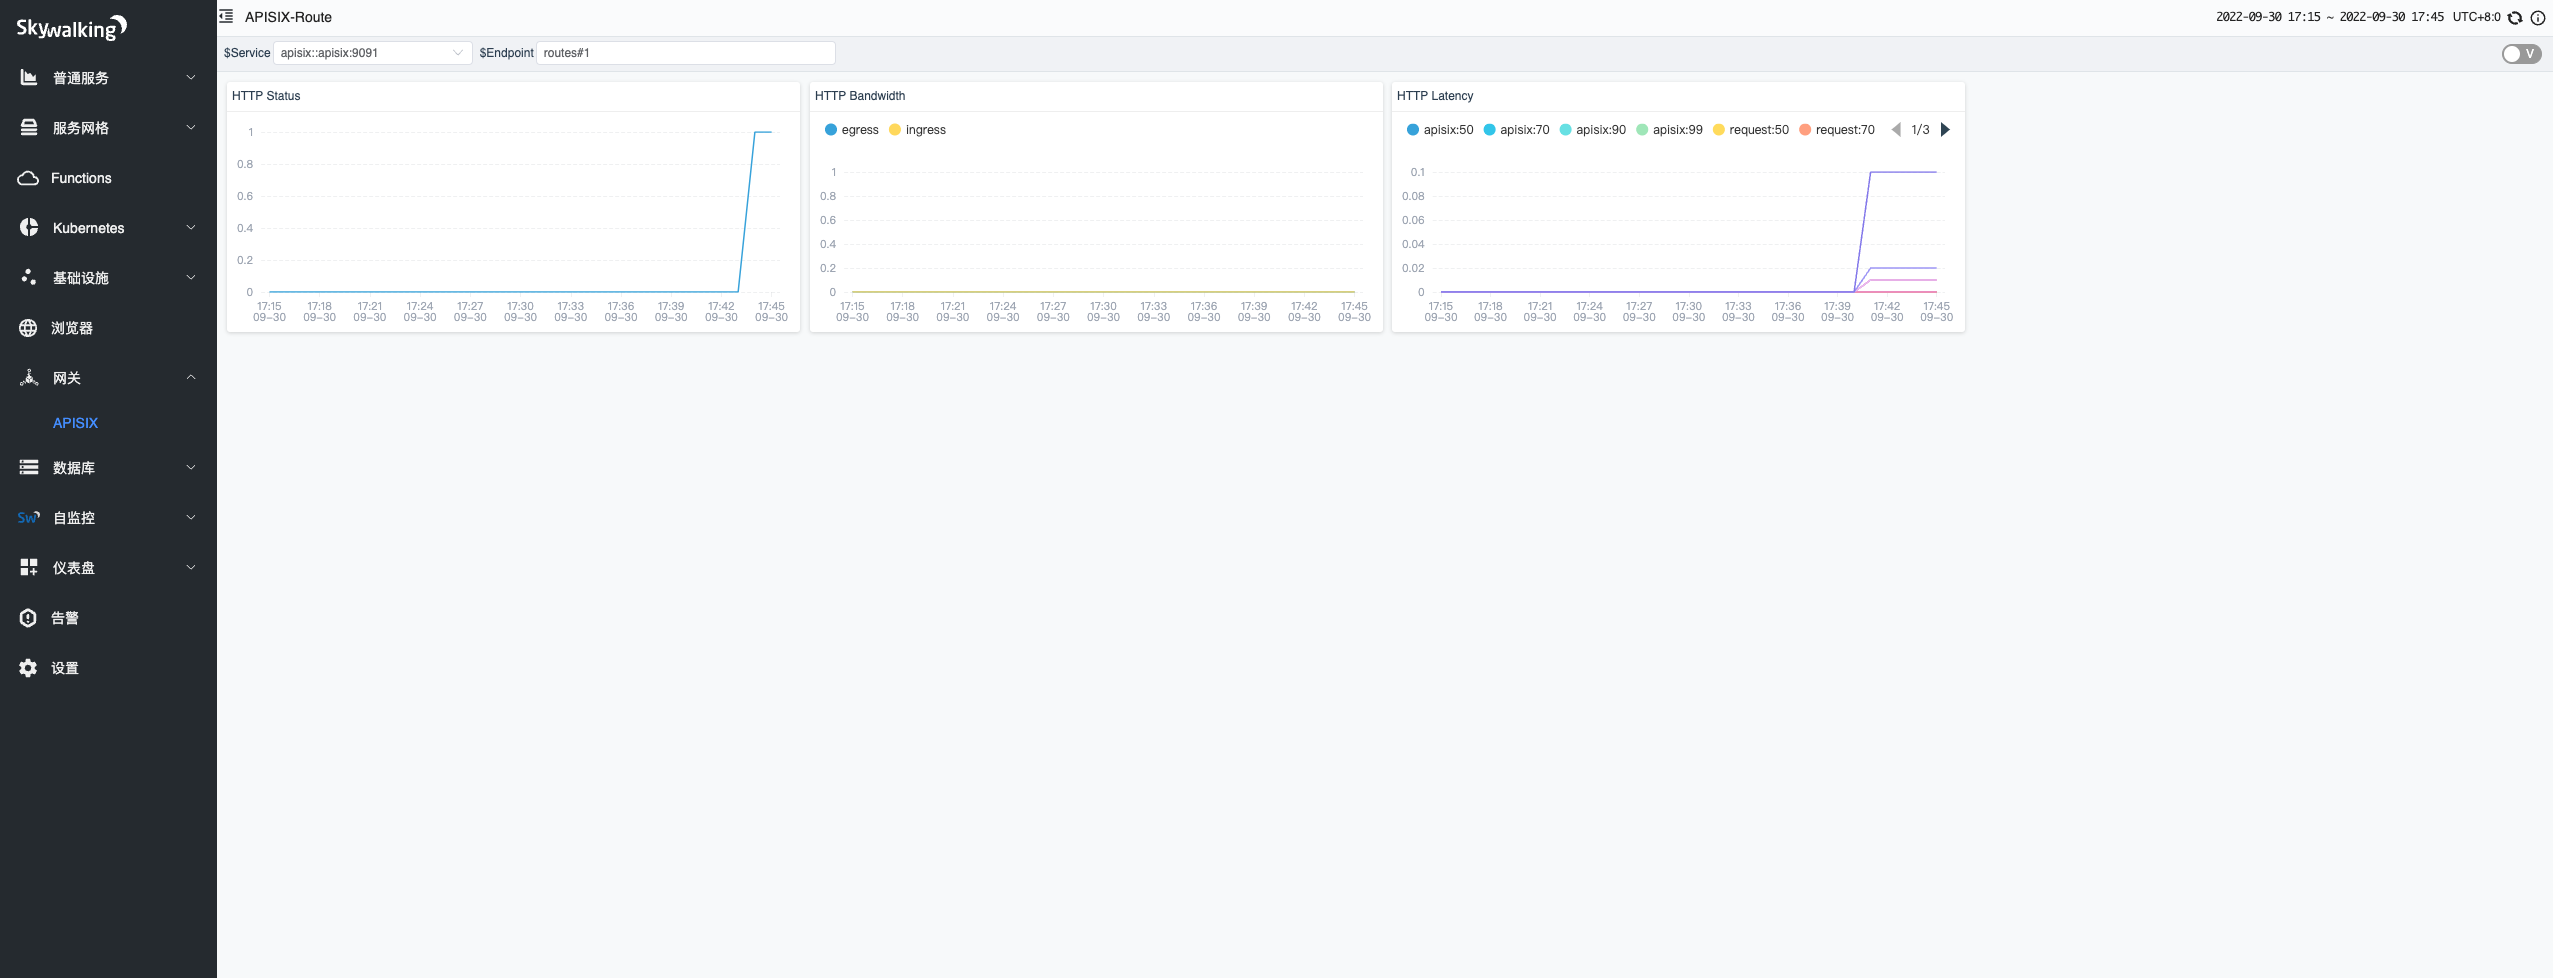
Task: Open the 设置 (Settings) gear icon
Action: click(x=29, y=667)
